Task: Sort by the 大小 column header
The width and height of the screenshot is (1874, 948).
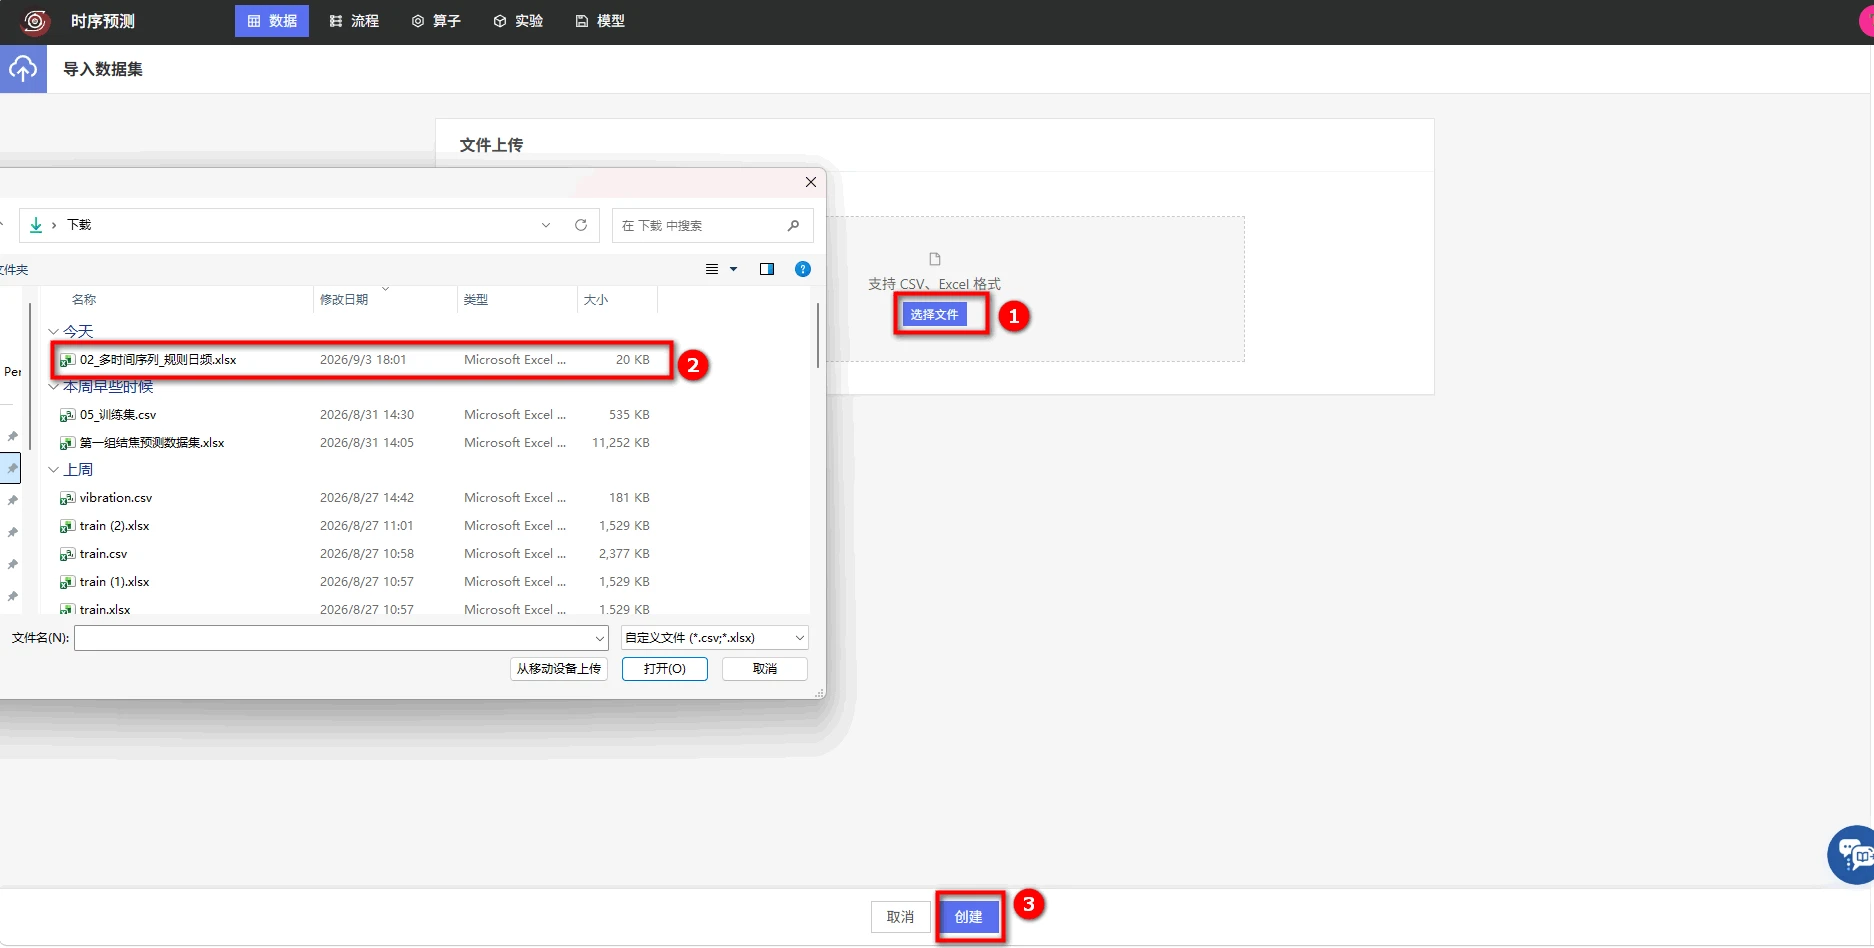Action: (x=596, y=299)
